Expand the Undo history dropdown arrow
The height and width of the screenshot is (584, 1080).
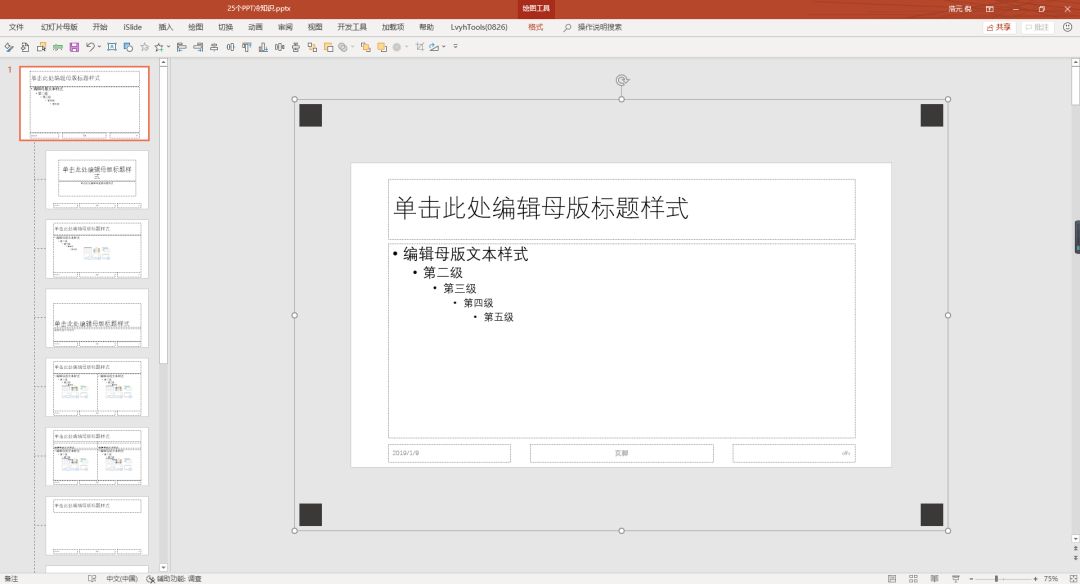pos(99,47)
